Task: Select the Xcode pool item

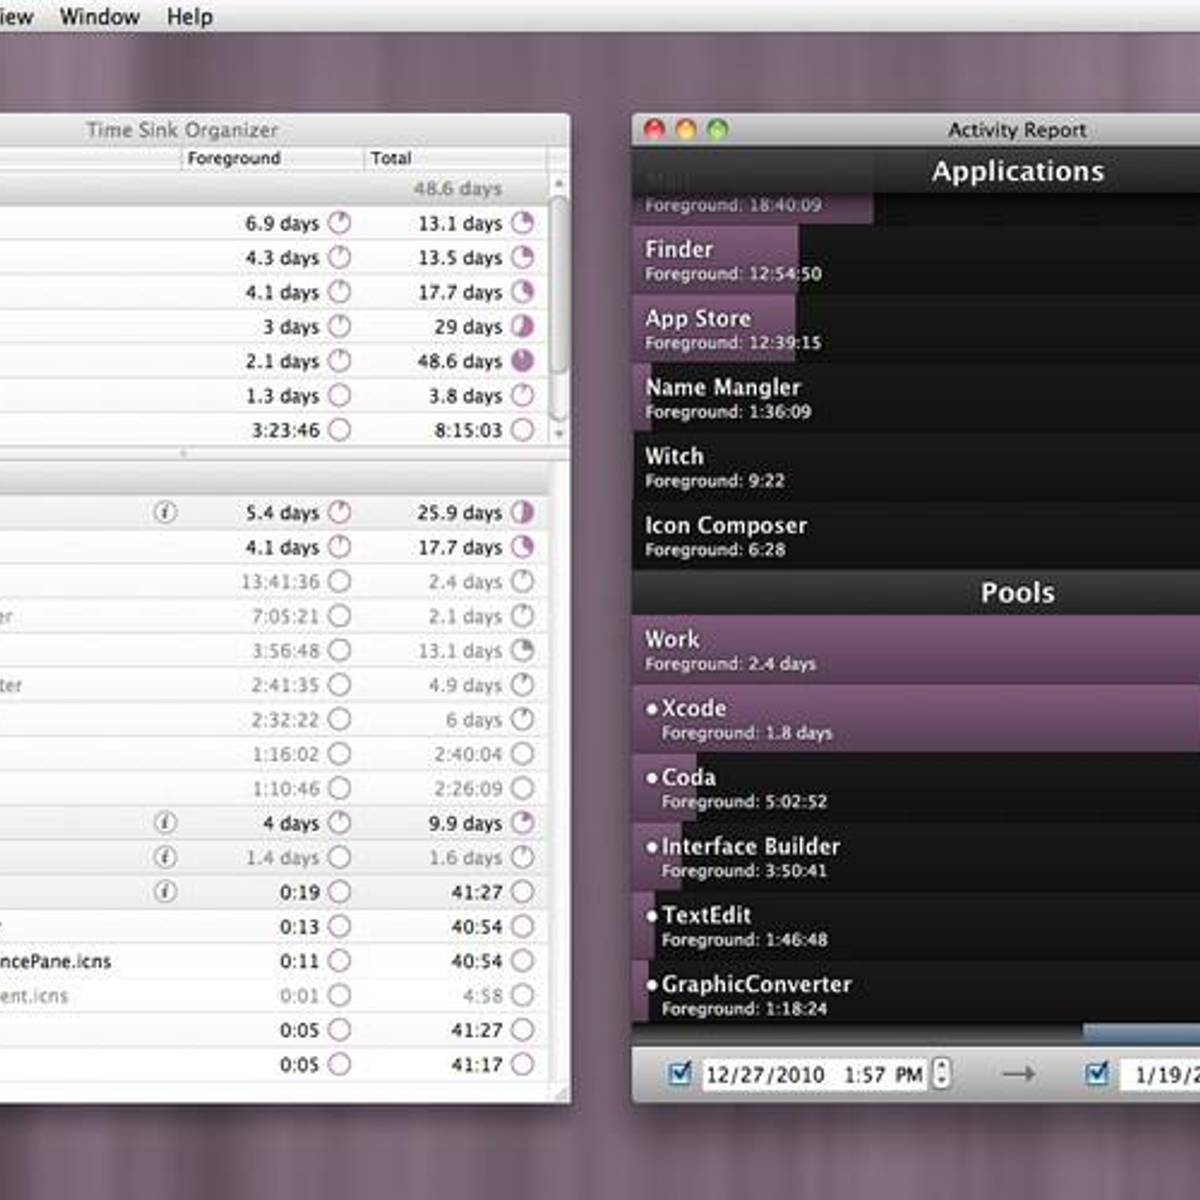Action: [916, 719]
